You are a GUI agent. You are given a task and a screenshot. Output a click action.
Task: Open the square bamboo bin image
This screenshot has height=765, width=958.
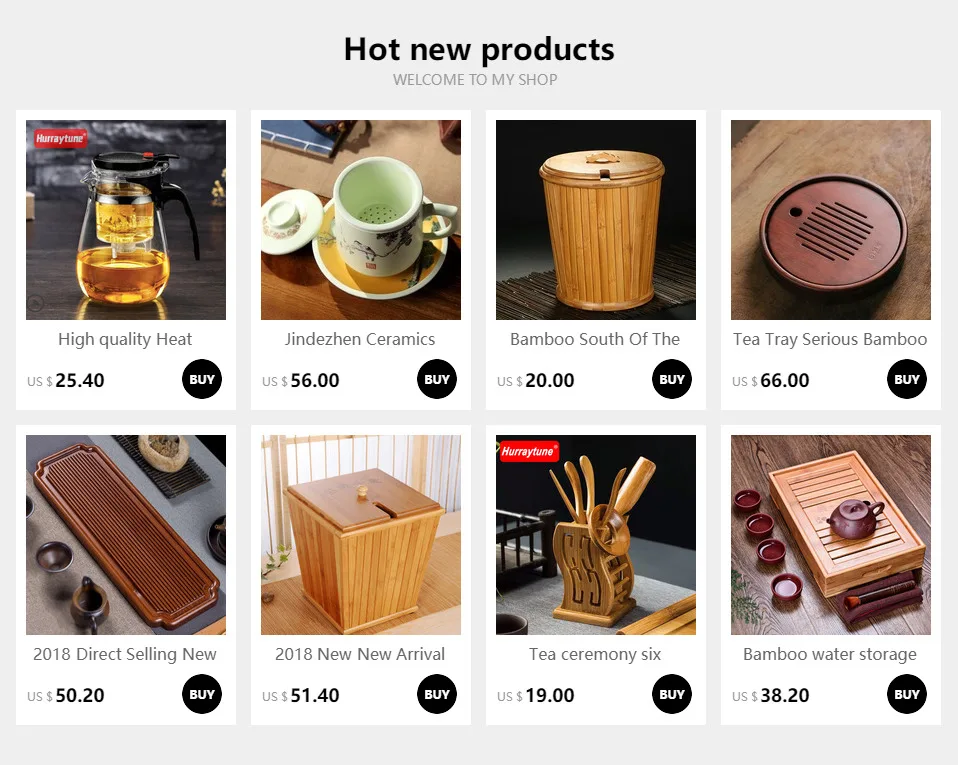[x=361, y=535]
